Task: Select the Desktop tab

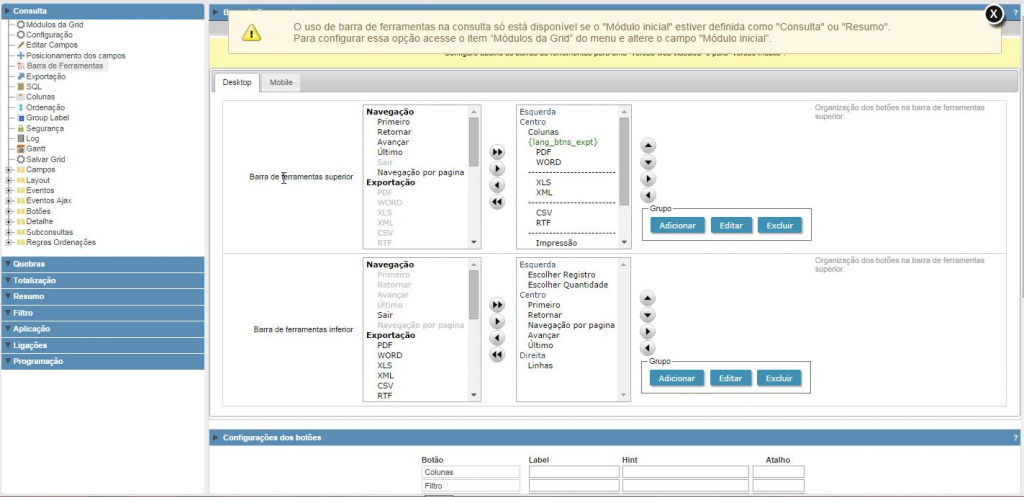Action: pos(237,83)
